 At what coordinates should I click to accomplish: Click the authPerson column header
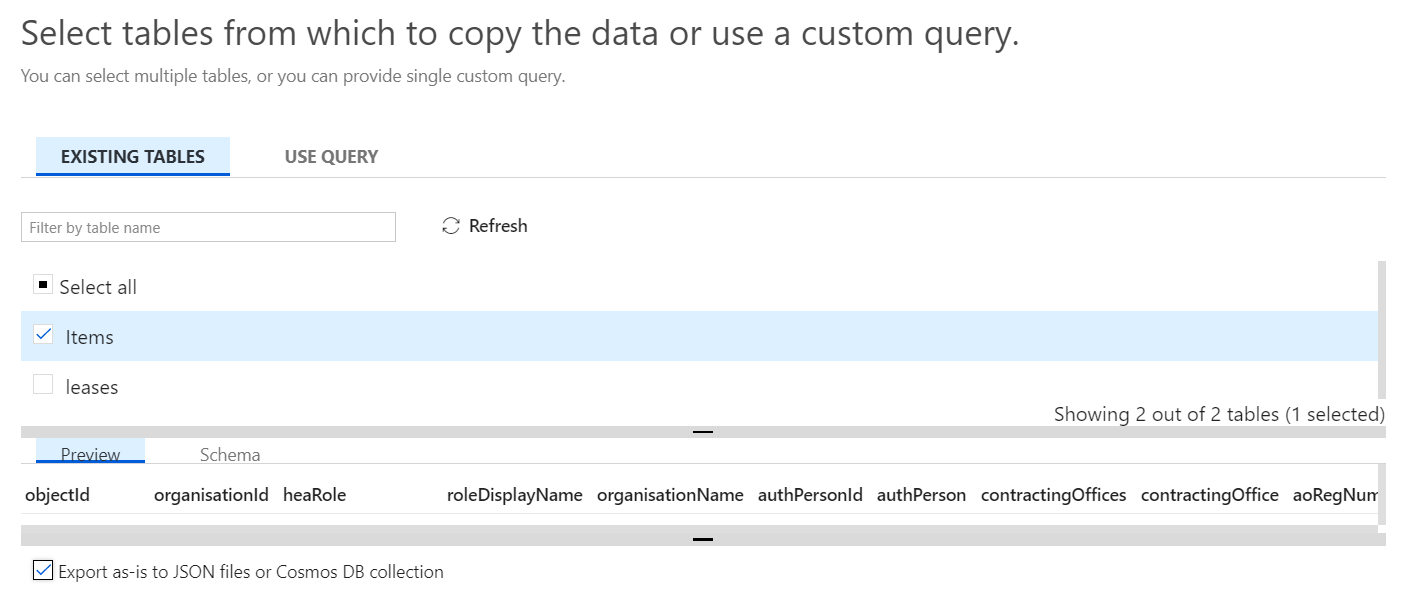click(x=921, y=495)
